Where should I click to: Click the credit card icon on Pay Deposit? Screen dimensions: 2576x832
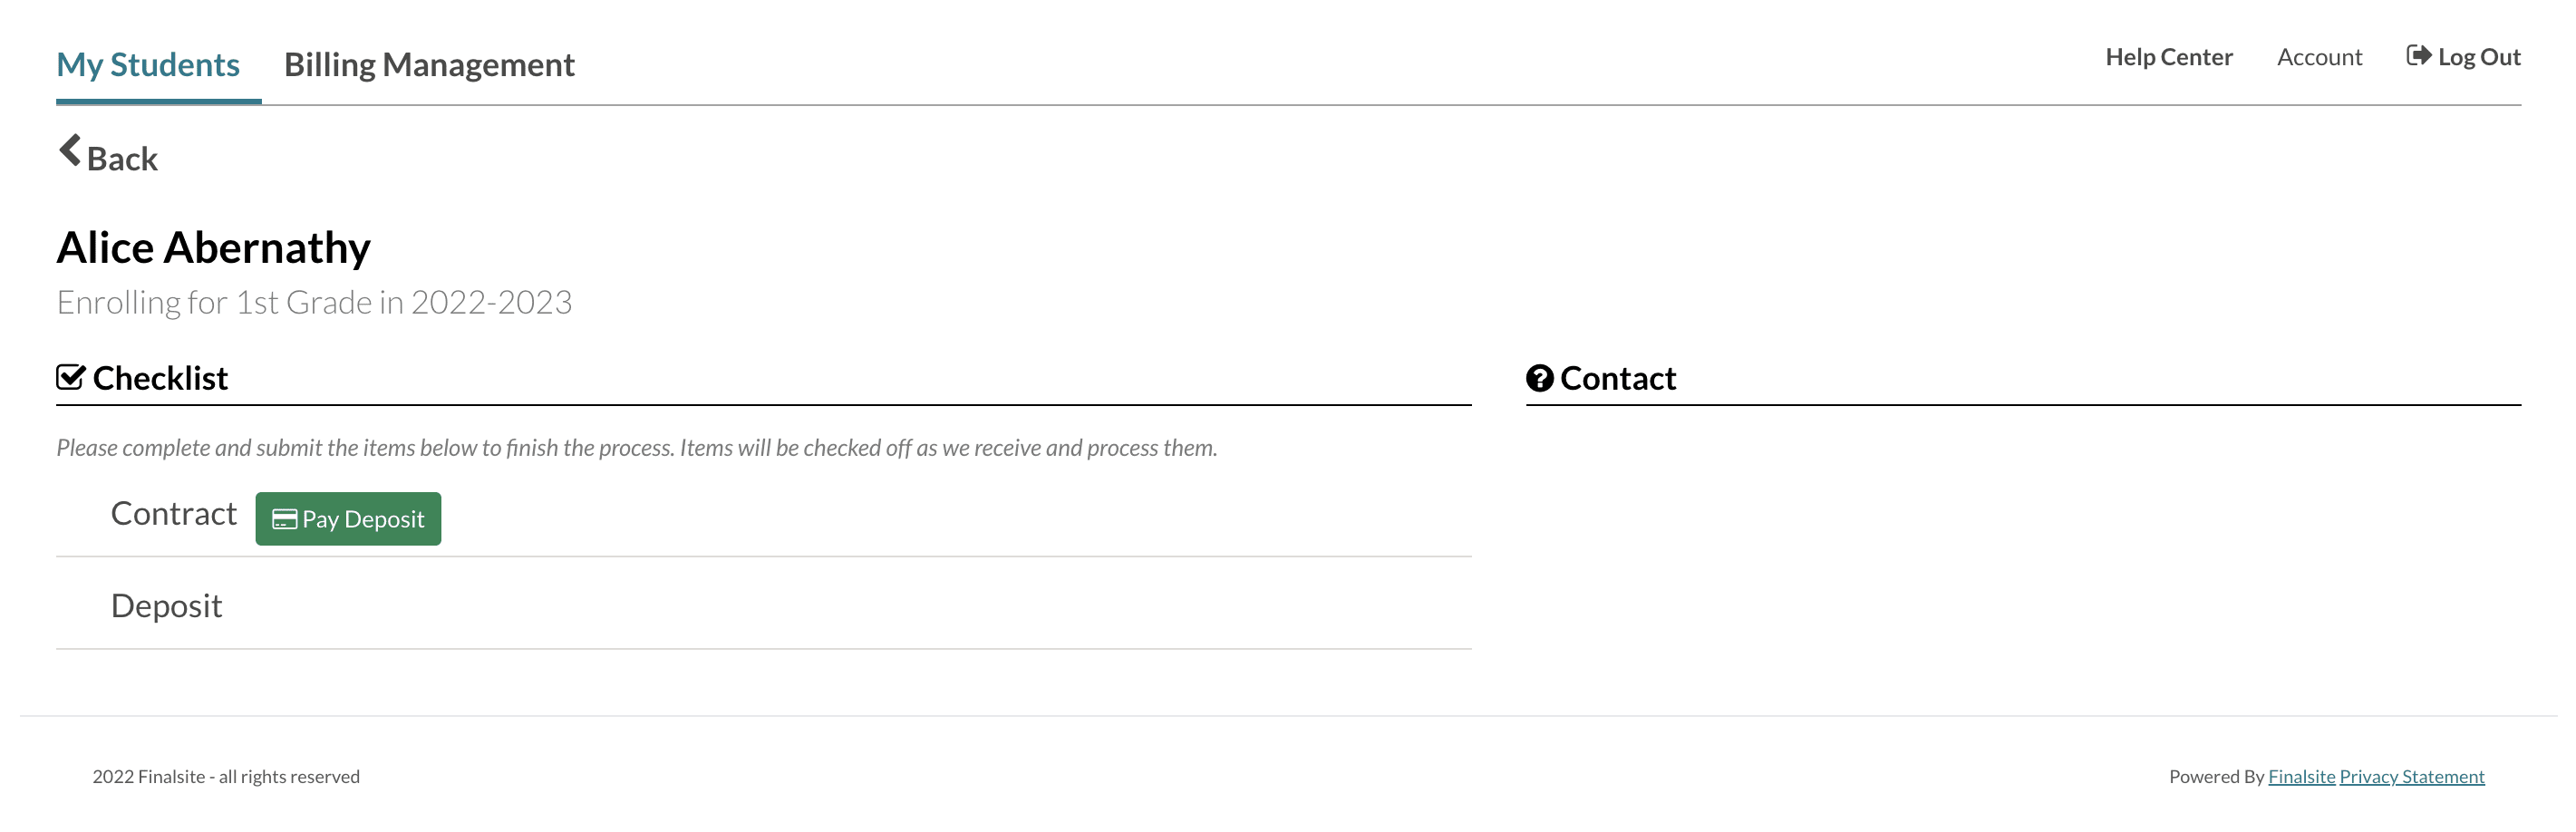tap(284, 520)
